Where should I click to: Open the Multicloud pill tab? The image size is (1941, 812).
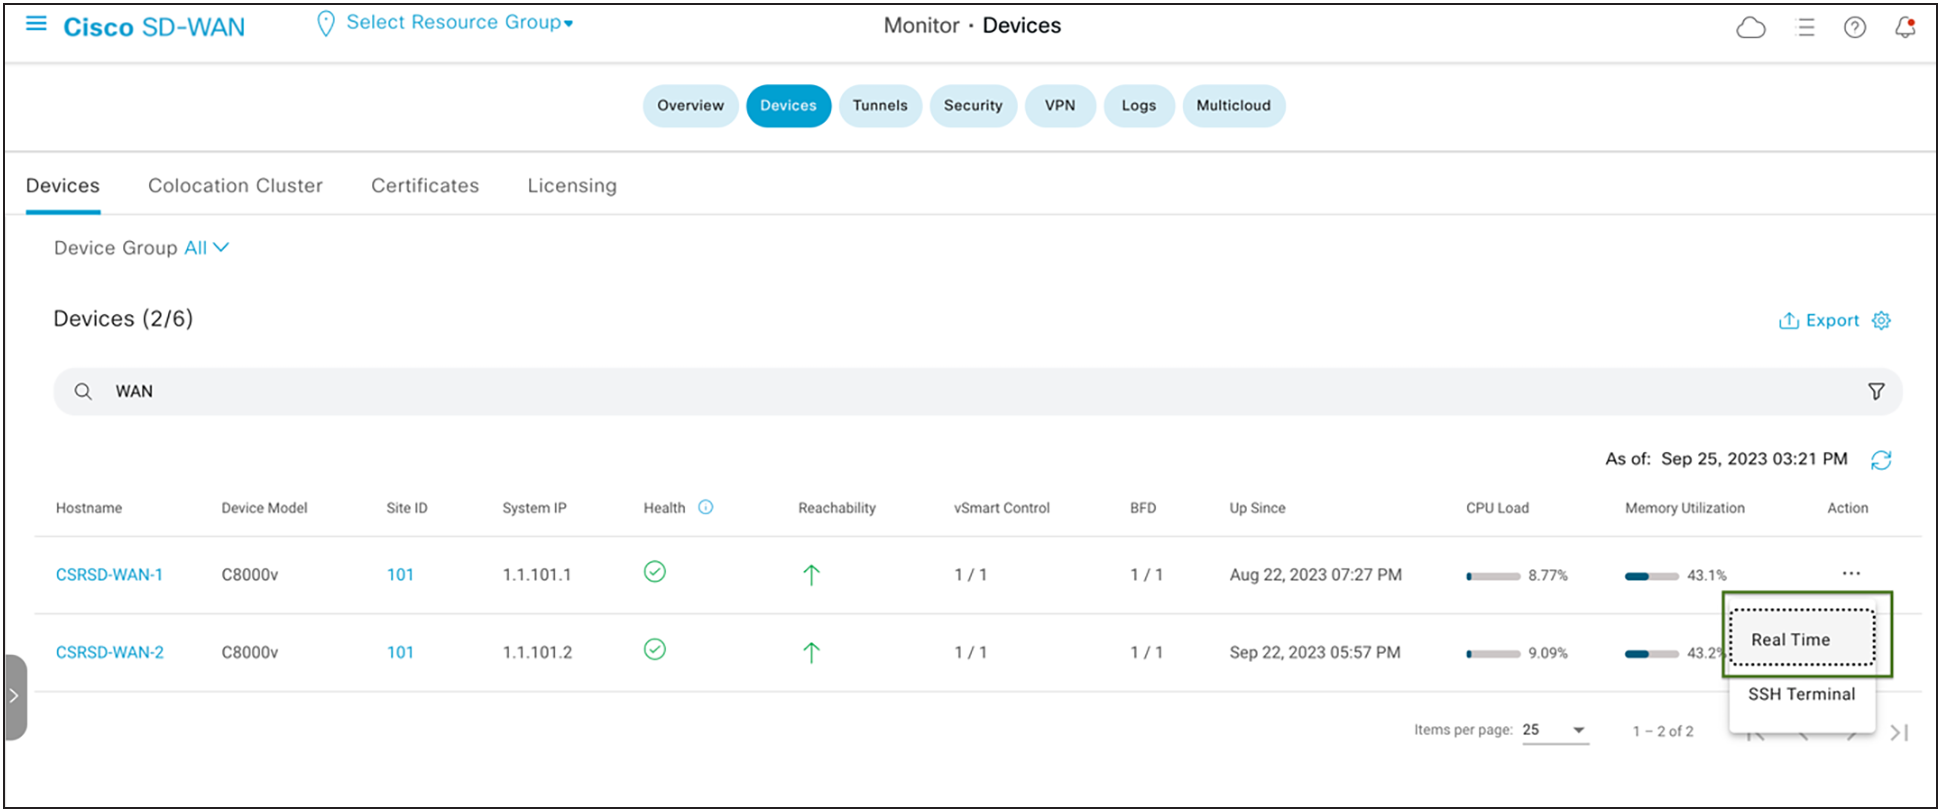1234,106
